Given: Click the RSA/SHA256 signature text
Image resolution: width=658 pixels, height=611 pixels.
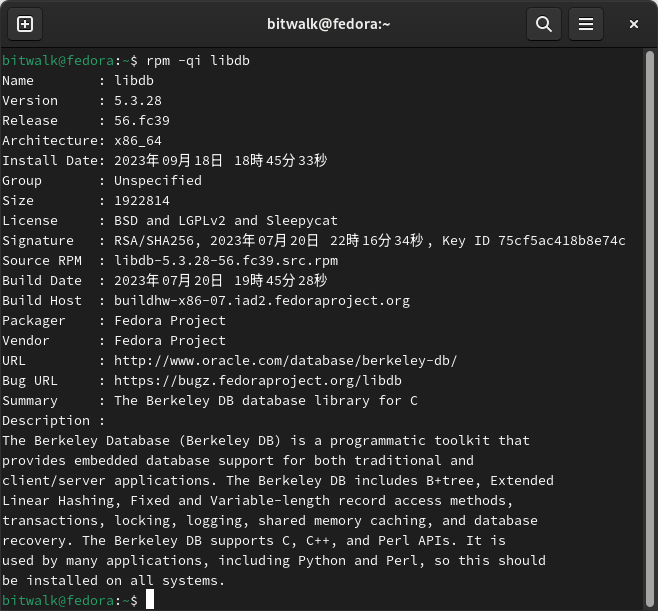Looking at the screenshot, I should click(x=154, y=241).
